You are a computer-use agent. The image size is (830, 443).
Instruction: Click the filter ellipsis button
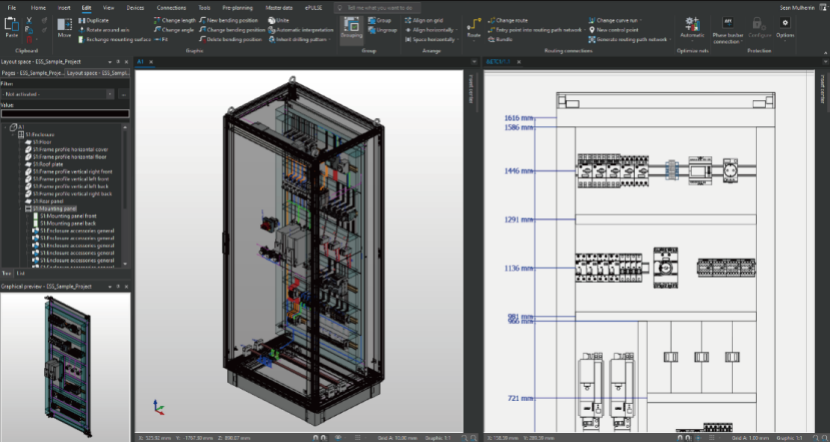123,94
